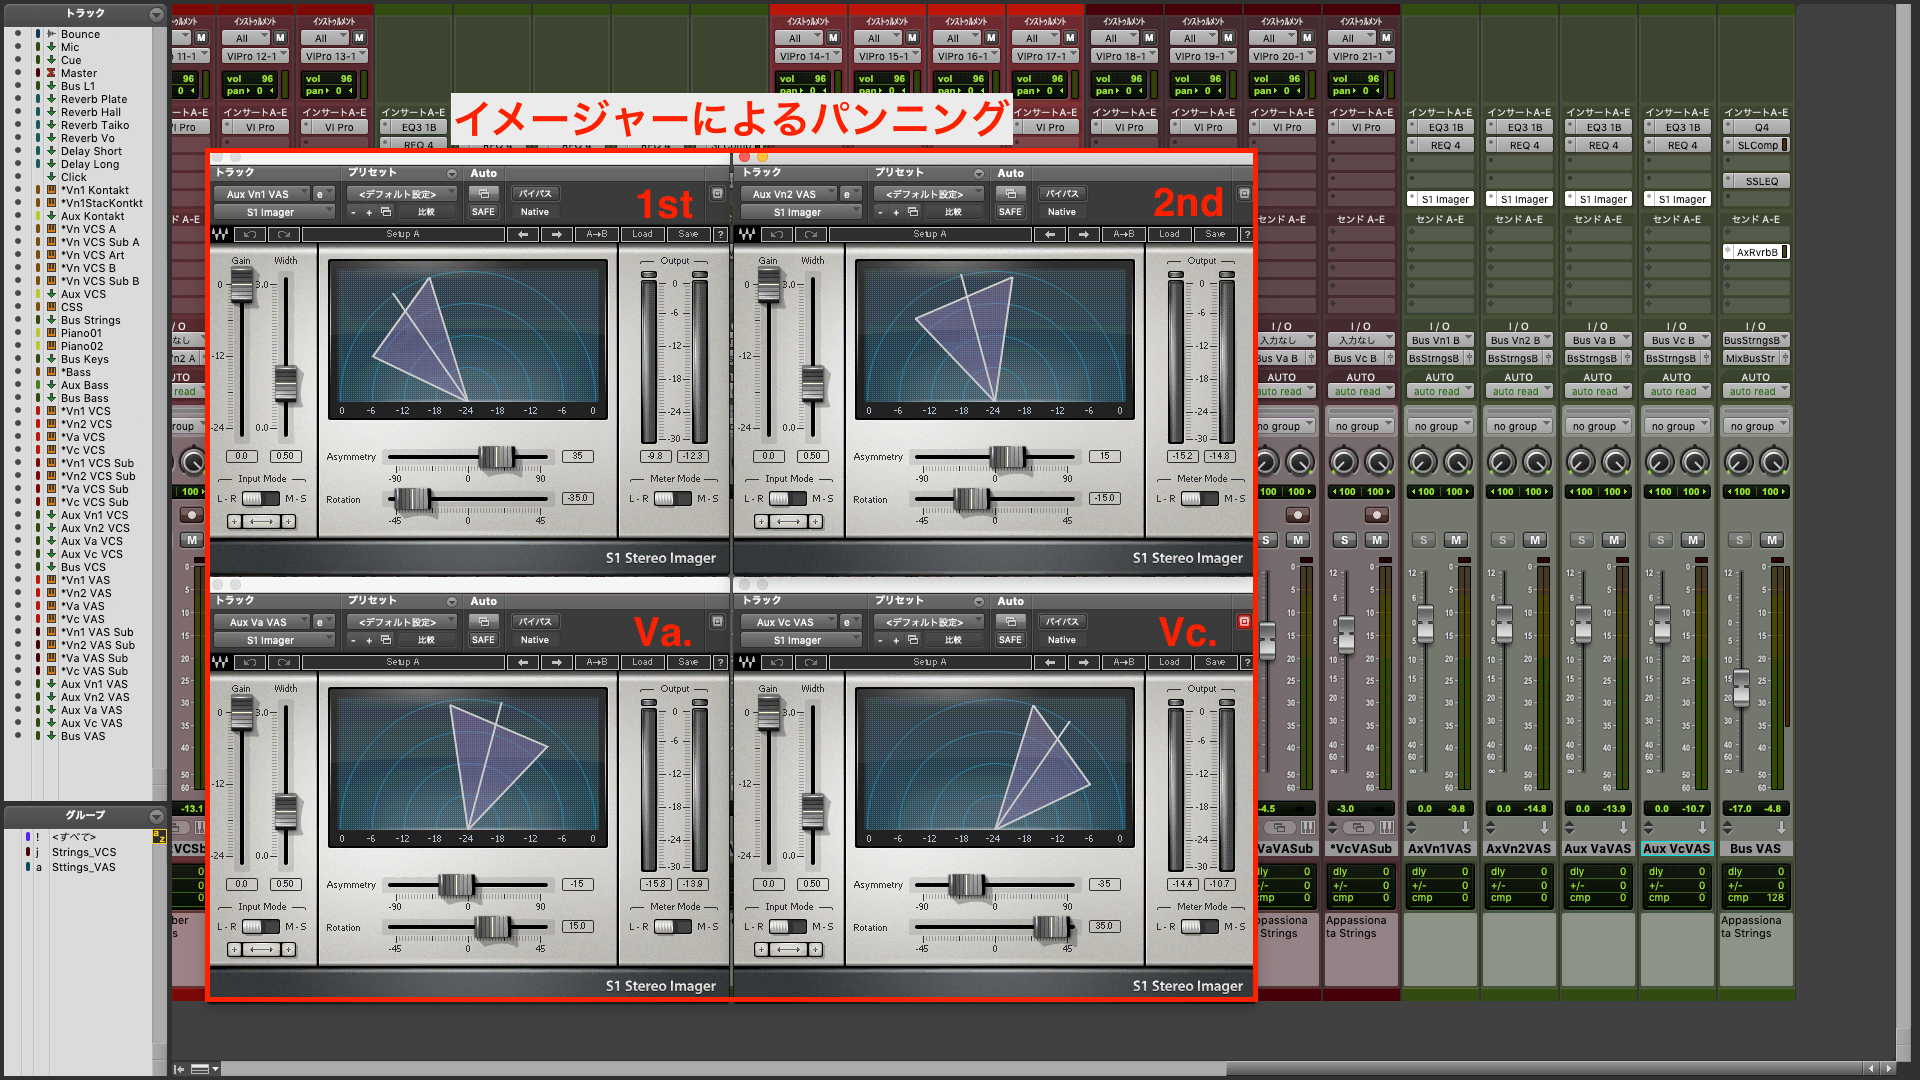Click Load button in Vc Imager
Screen dimensions: 1920x1080
pyautogui.click(x=1170, y=663)
